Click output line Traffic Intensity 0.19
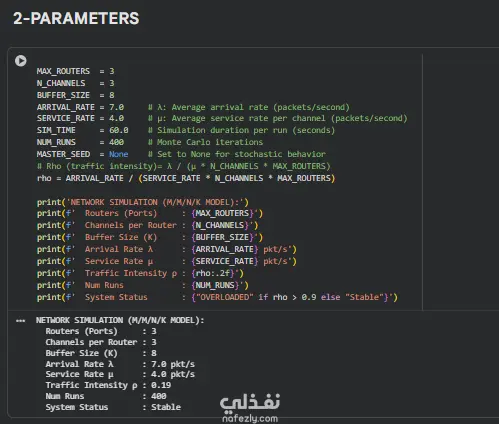 (108, 385)
